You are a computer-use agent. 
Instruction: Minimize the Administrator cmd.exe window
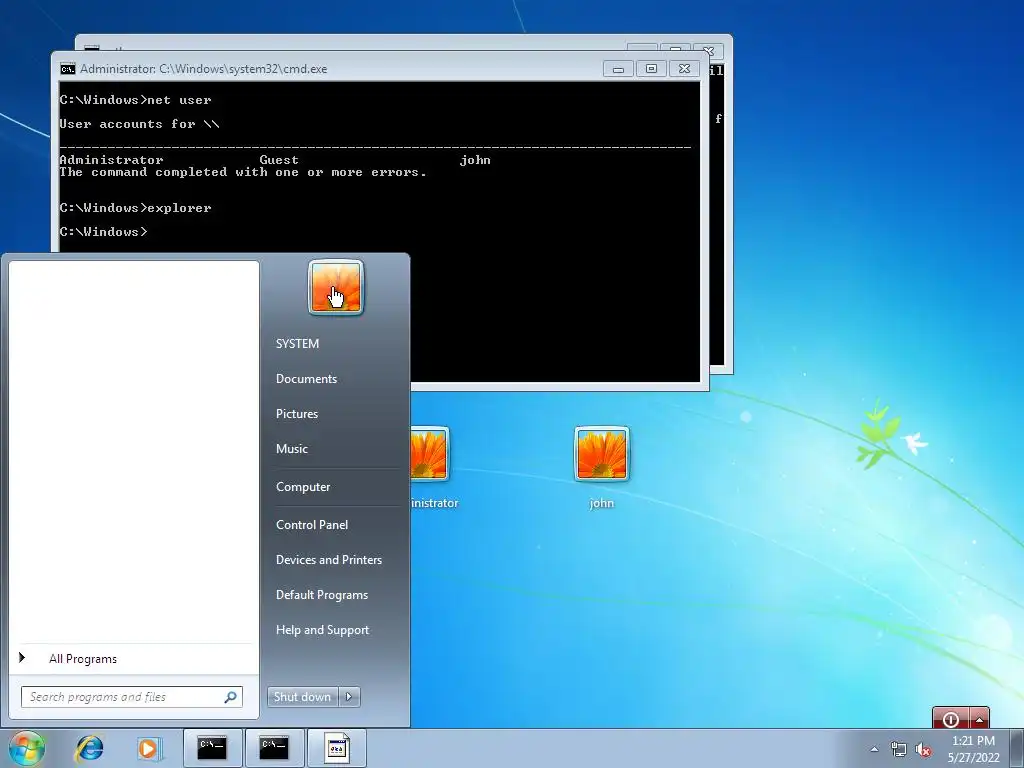618,69
